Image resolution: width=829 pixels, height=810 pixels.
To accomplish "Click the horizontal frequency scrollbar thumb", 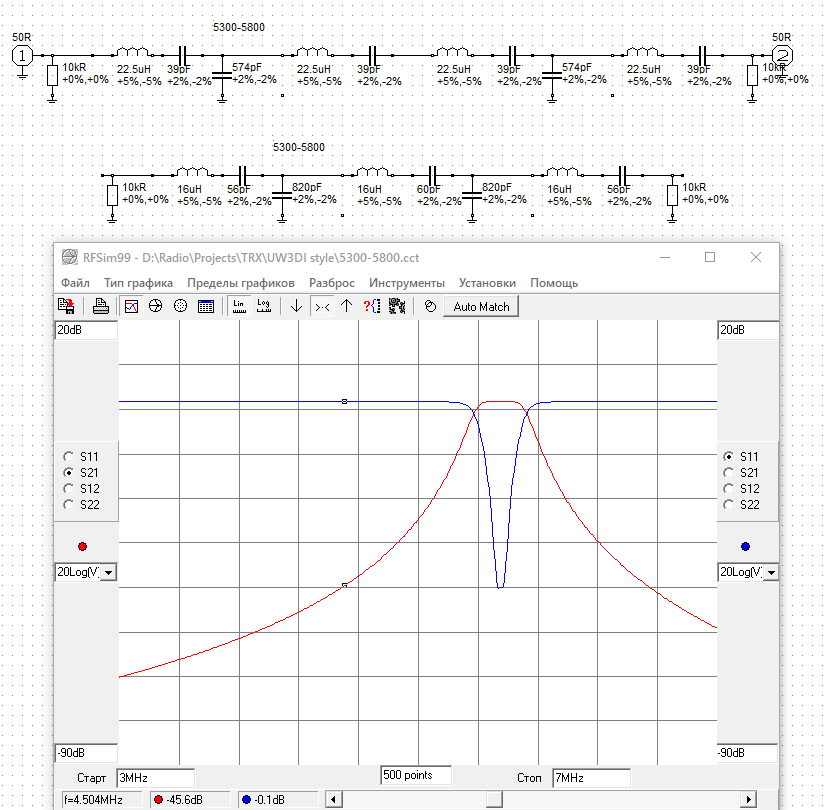I will pos(492,800).
